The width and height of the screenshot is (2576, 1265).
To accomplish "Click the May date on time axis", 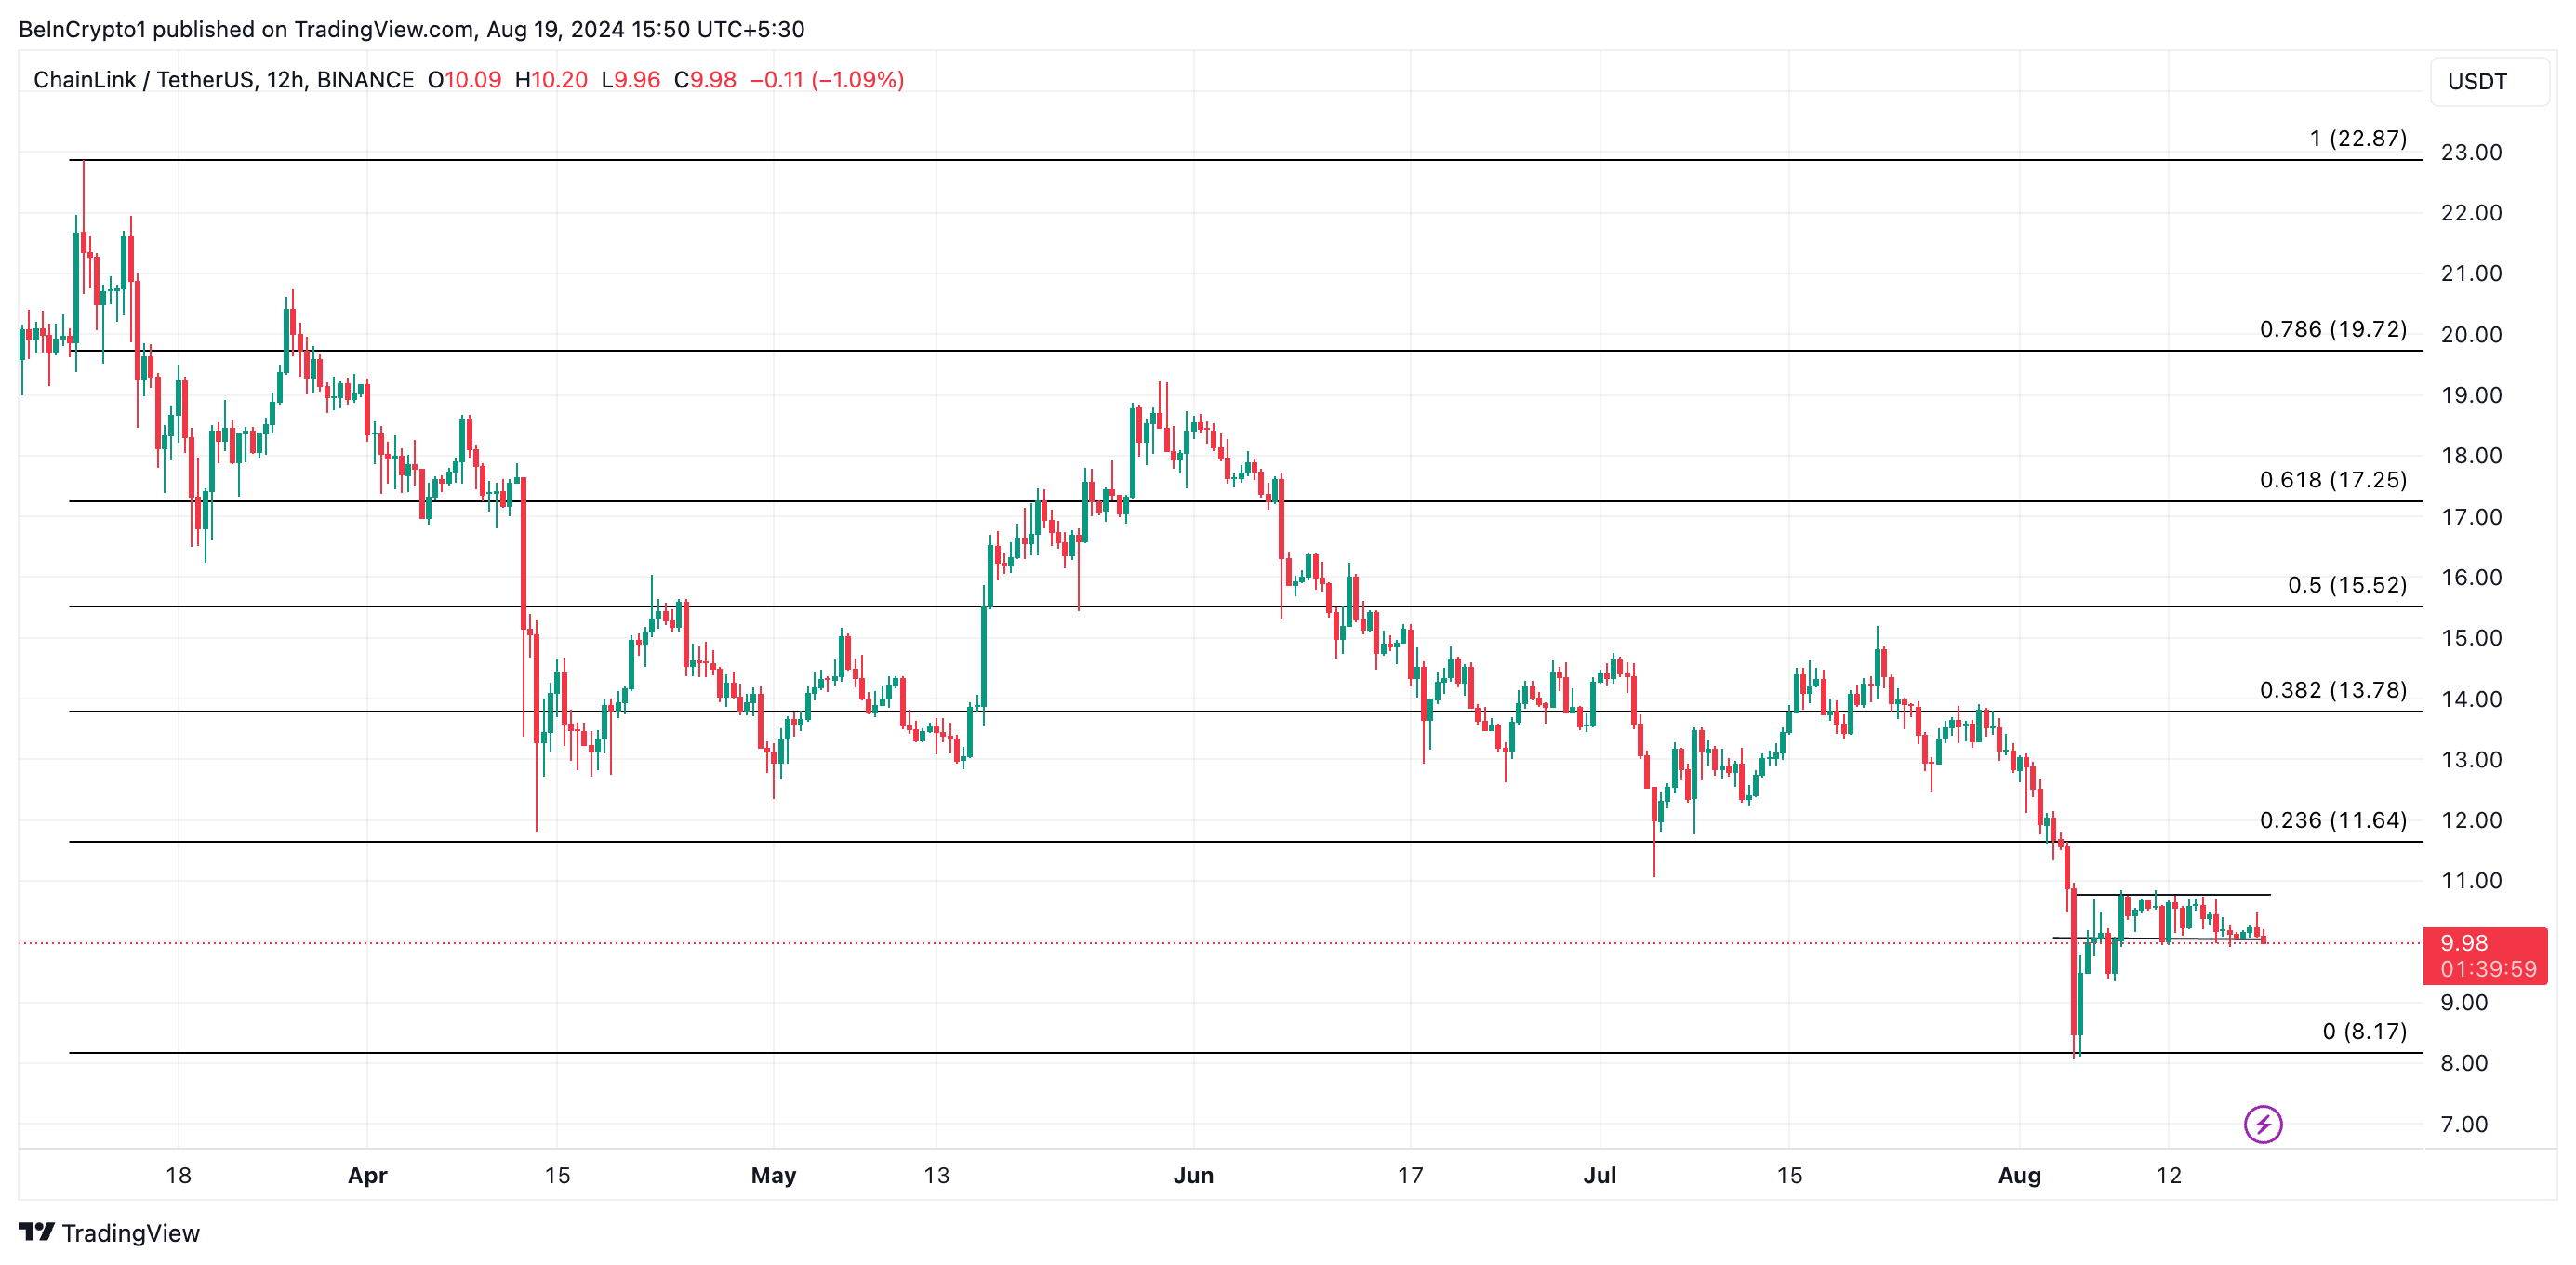I will [773, 1175].
